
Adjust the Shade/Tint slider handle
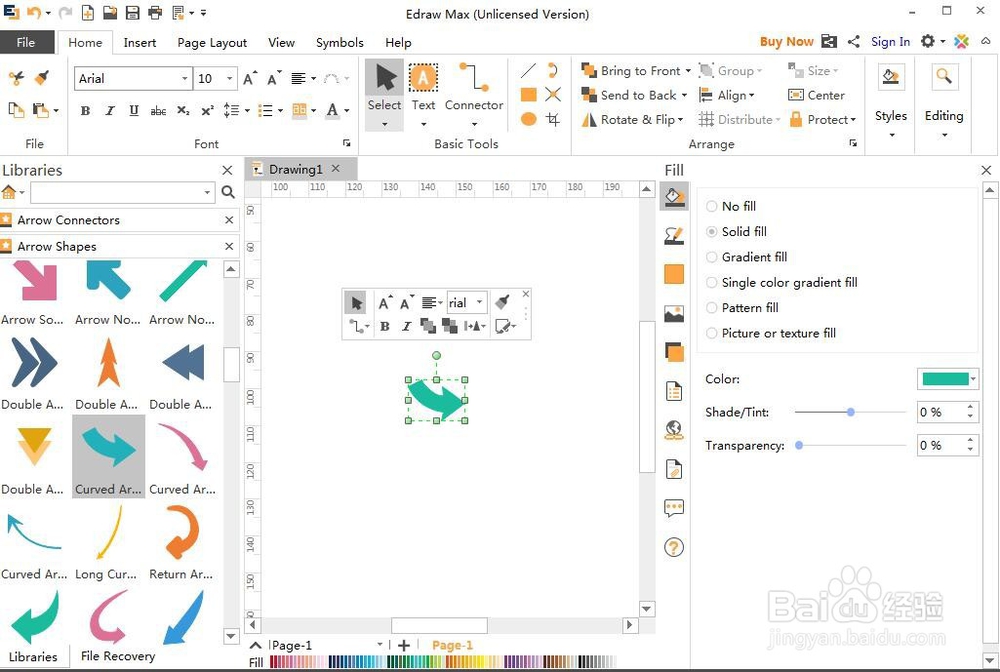click(x=850, y=412)
